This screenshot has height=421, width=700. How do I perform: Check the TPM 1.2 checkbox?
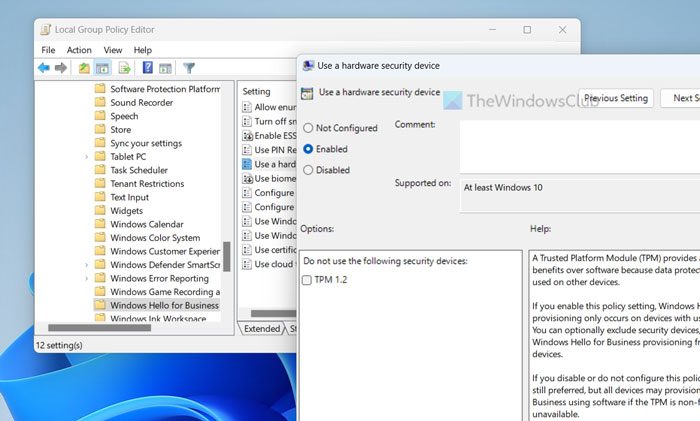point(307,280)
